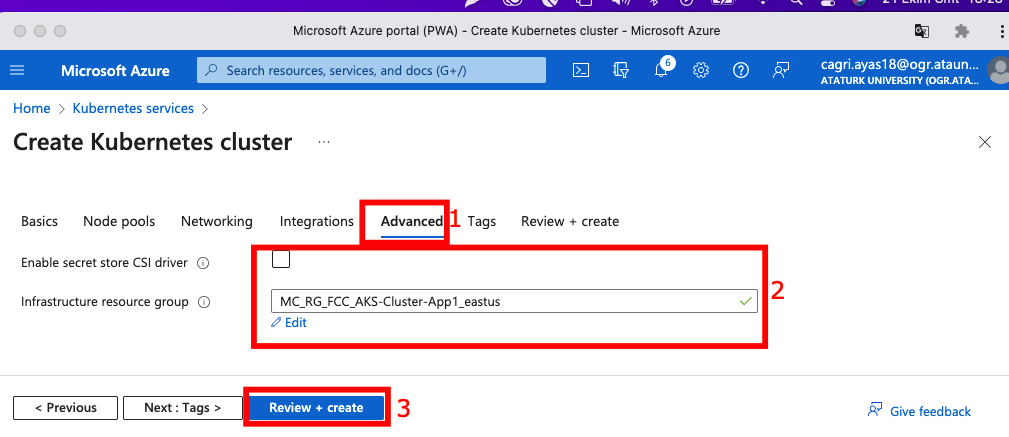Open the portal Settings gear
The image size is (1009, 437).
tap(701, 70)
